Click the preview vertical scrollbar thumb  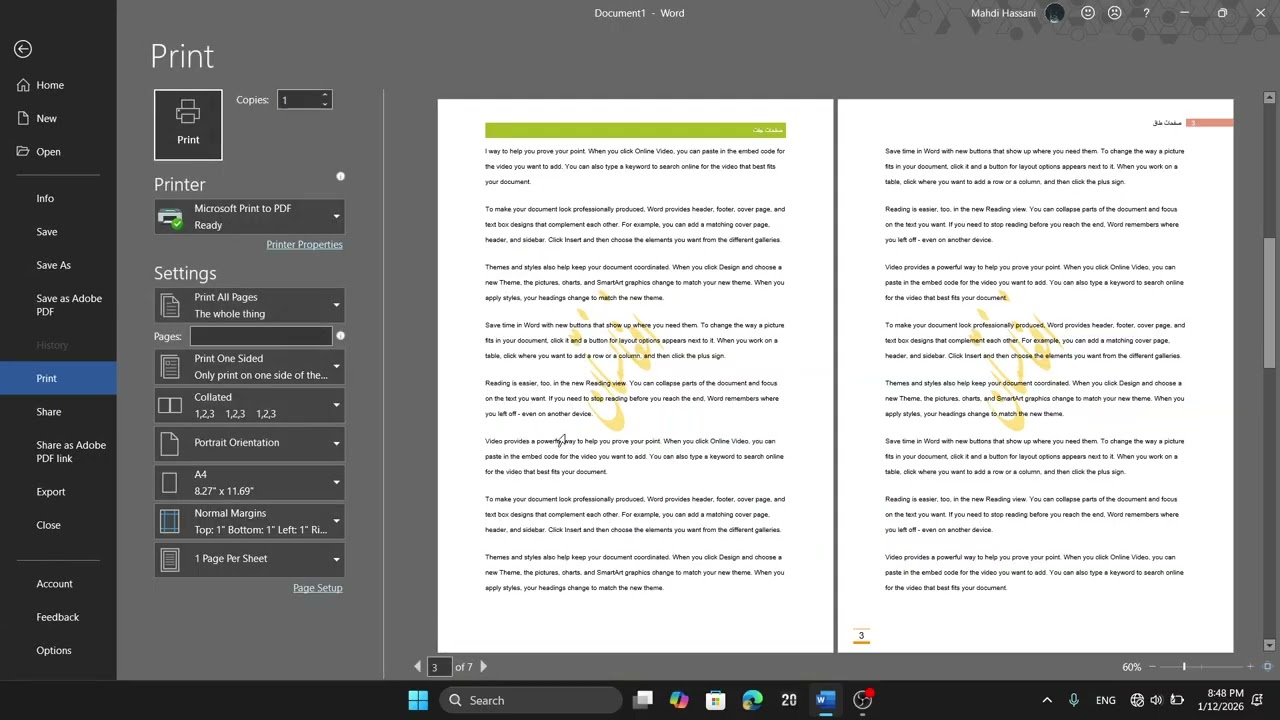[x=1270, y=303]
